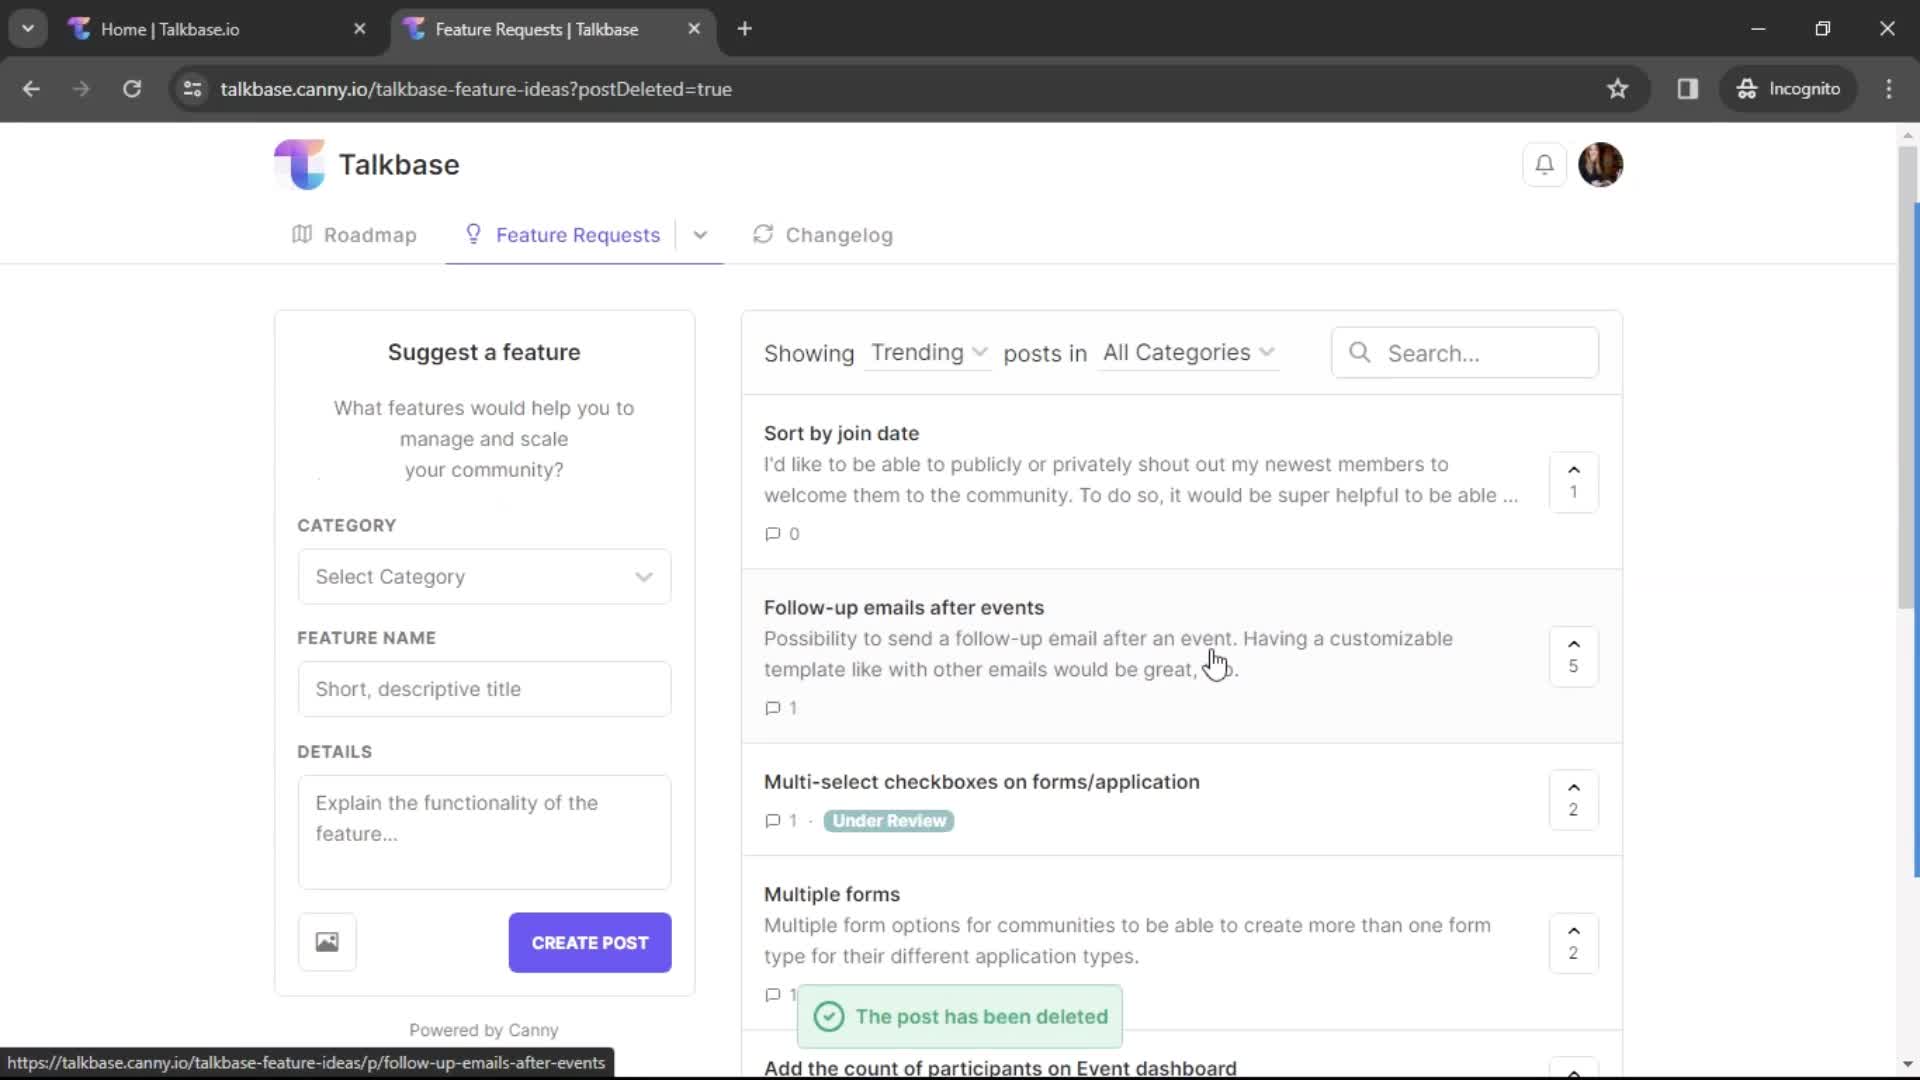This screenshot has height=1080, width=1920.
Task: Click the Talkbase home logo icon
Action: pos(297,164)
